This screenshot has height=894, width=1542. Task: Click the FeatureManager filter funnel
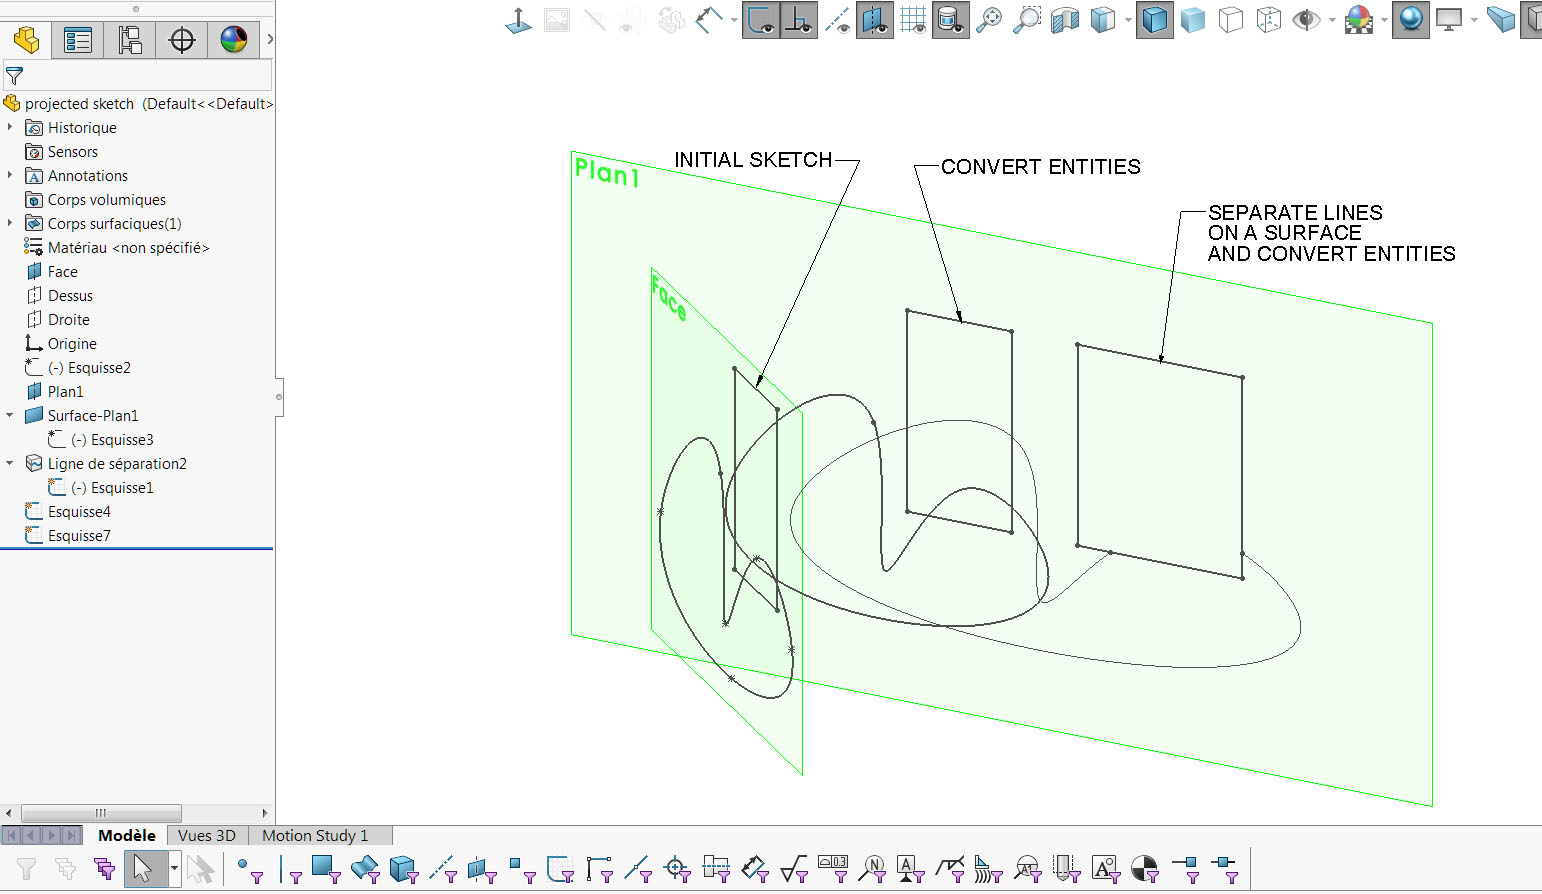13,75
